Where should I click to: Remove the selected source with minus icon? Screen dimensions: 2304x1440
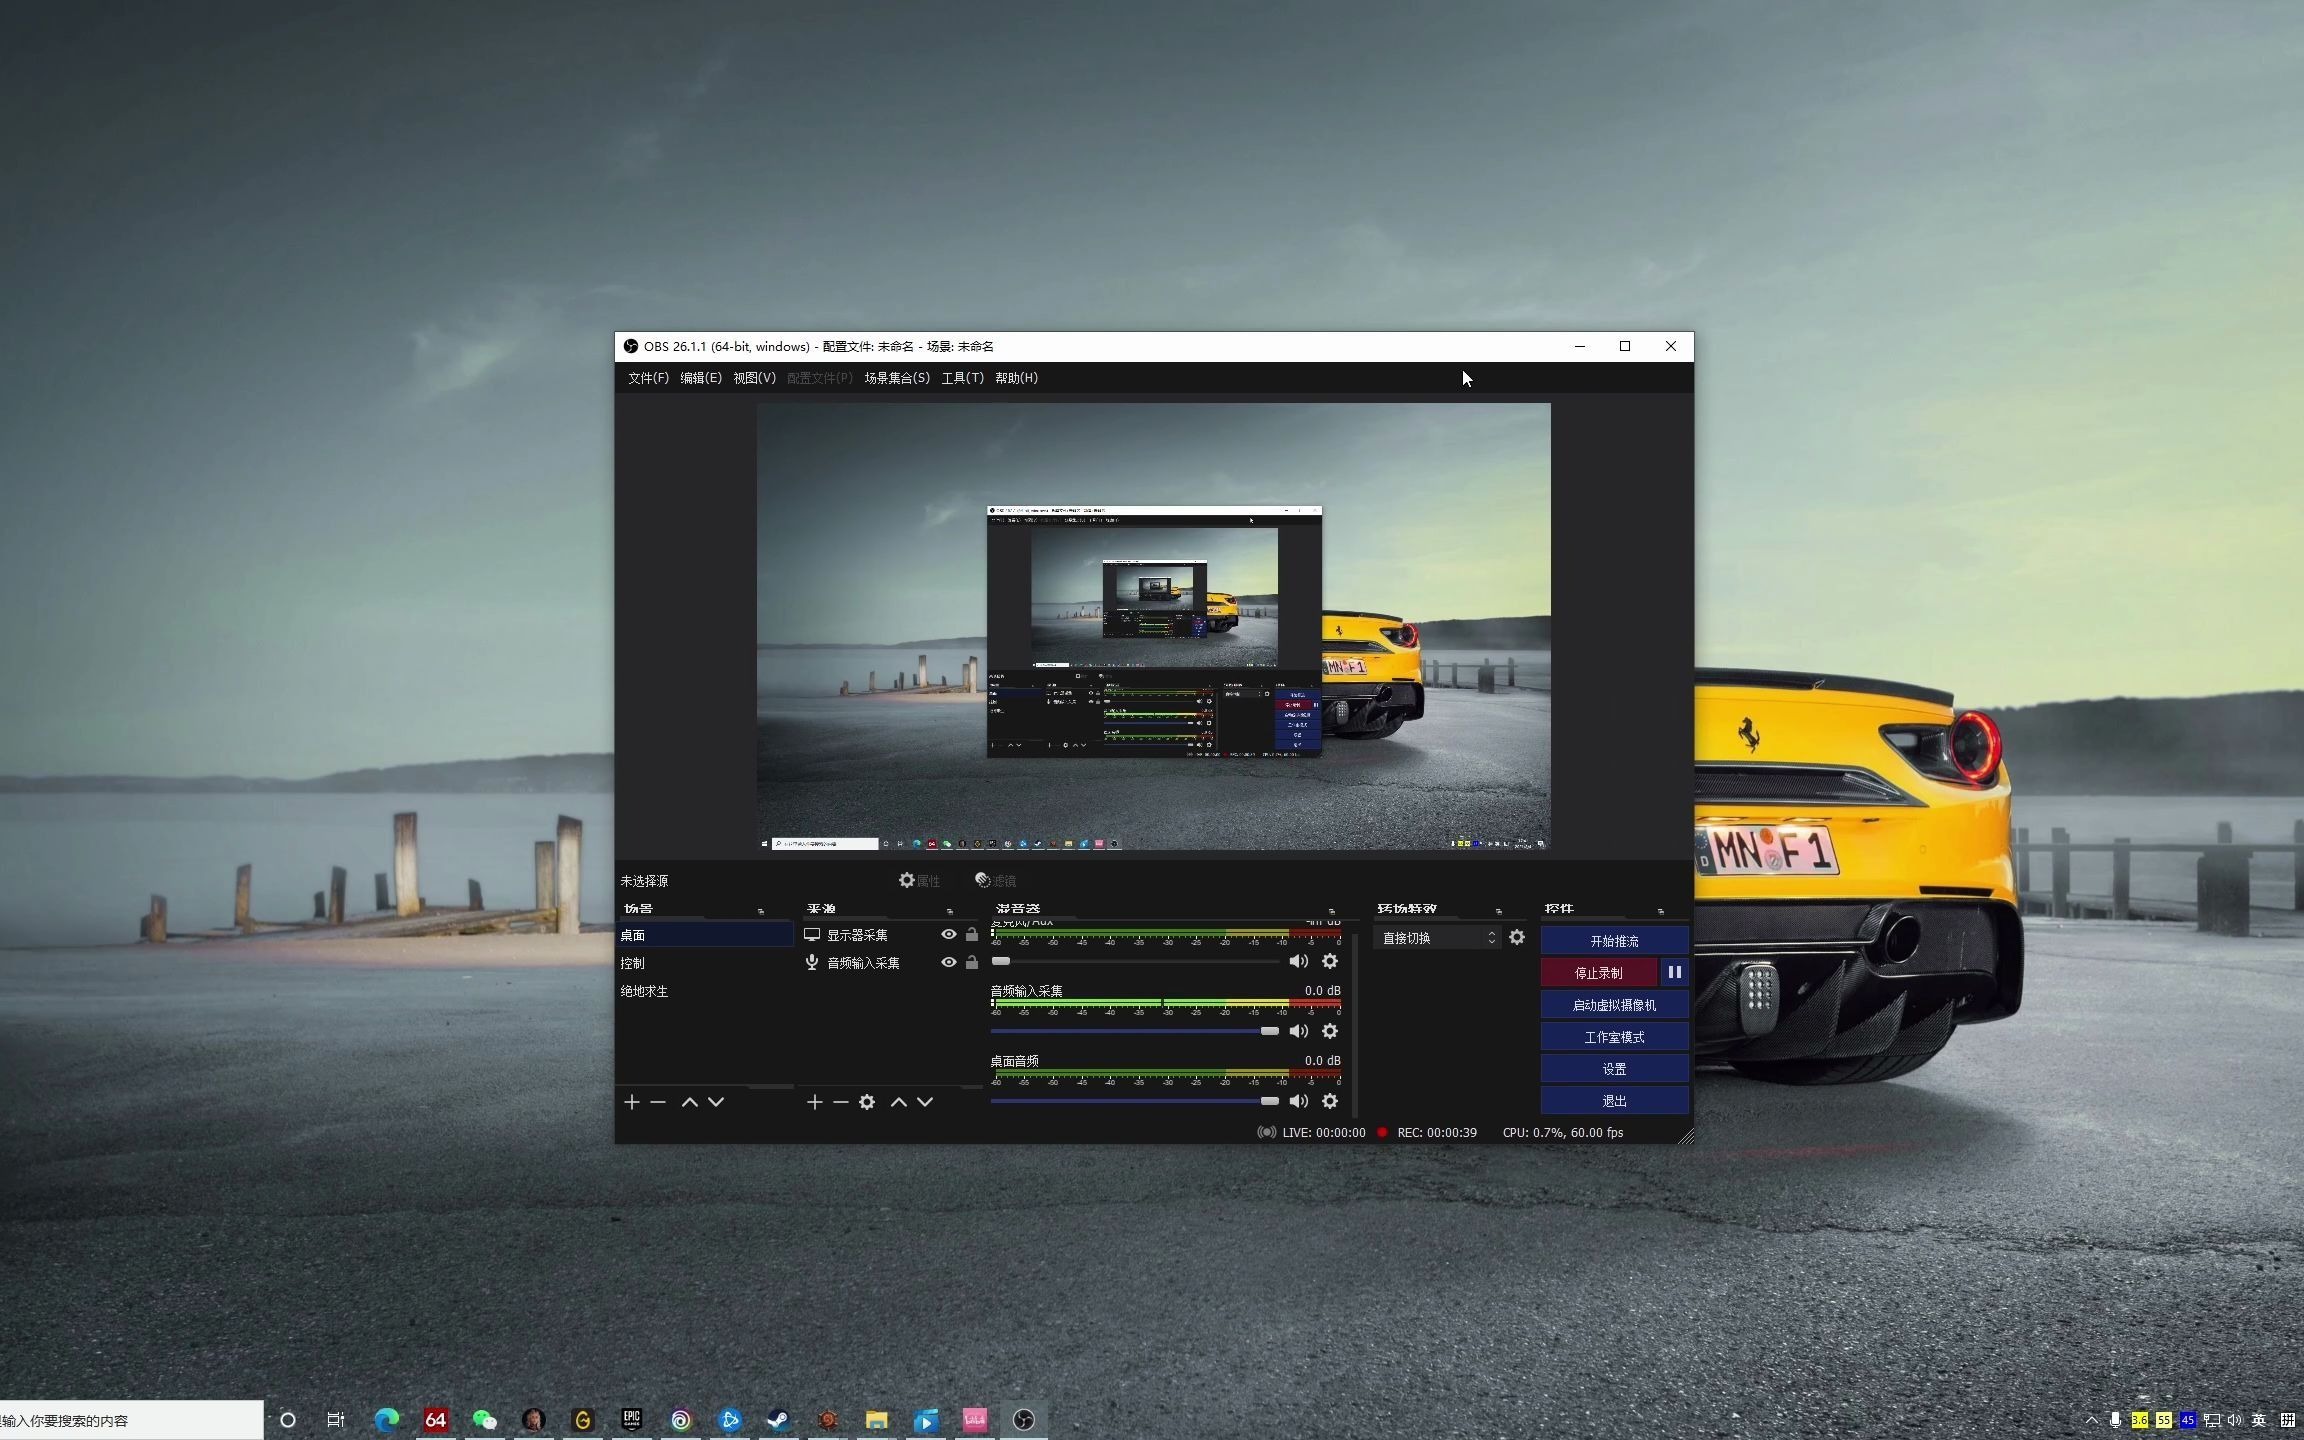(x=841, y=1102)
